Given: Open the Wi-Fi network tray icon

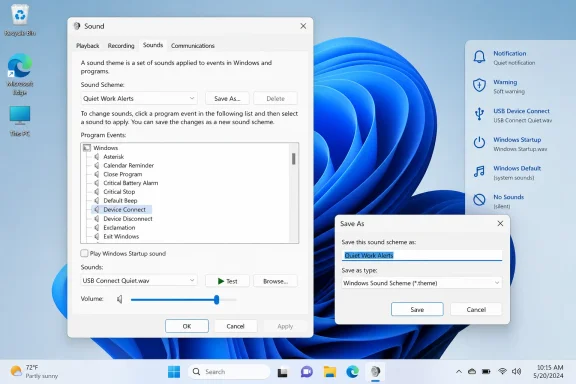Looking at the screenshot, I should click(x=502, y=372).
